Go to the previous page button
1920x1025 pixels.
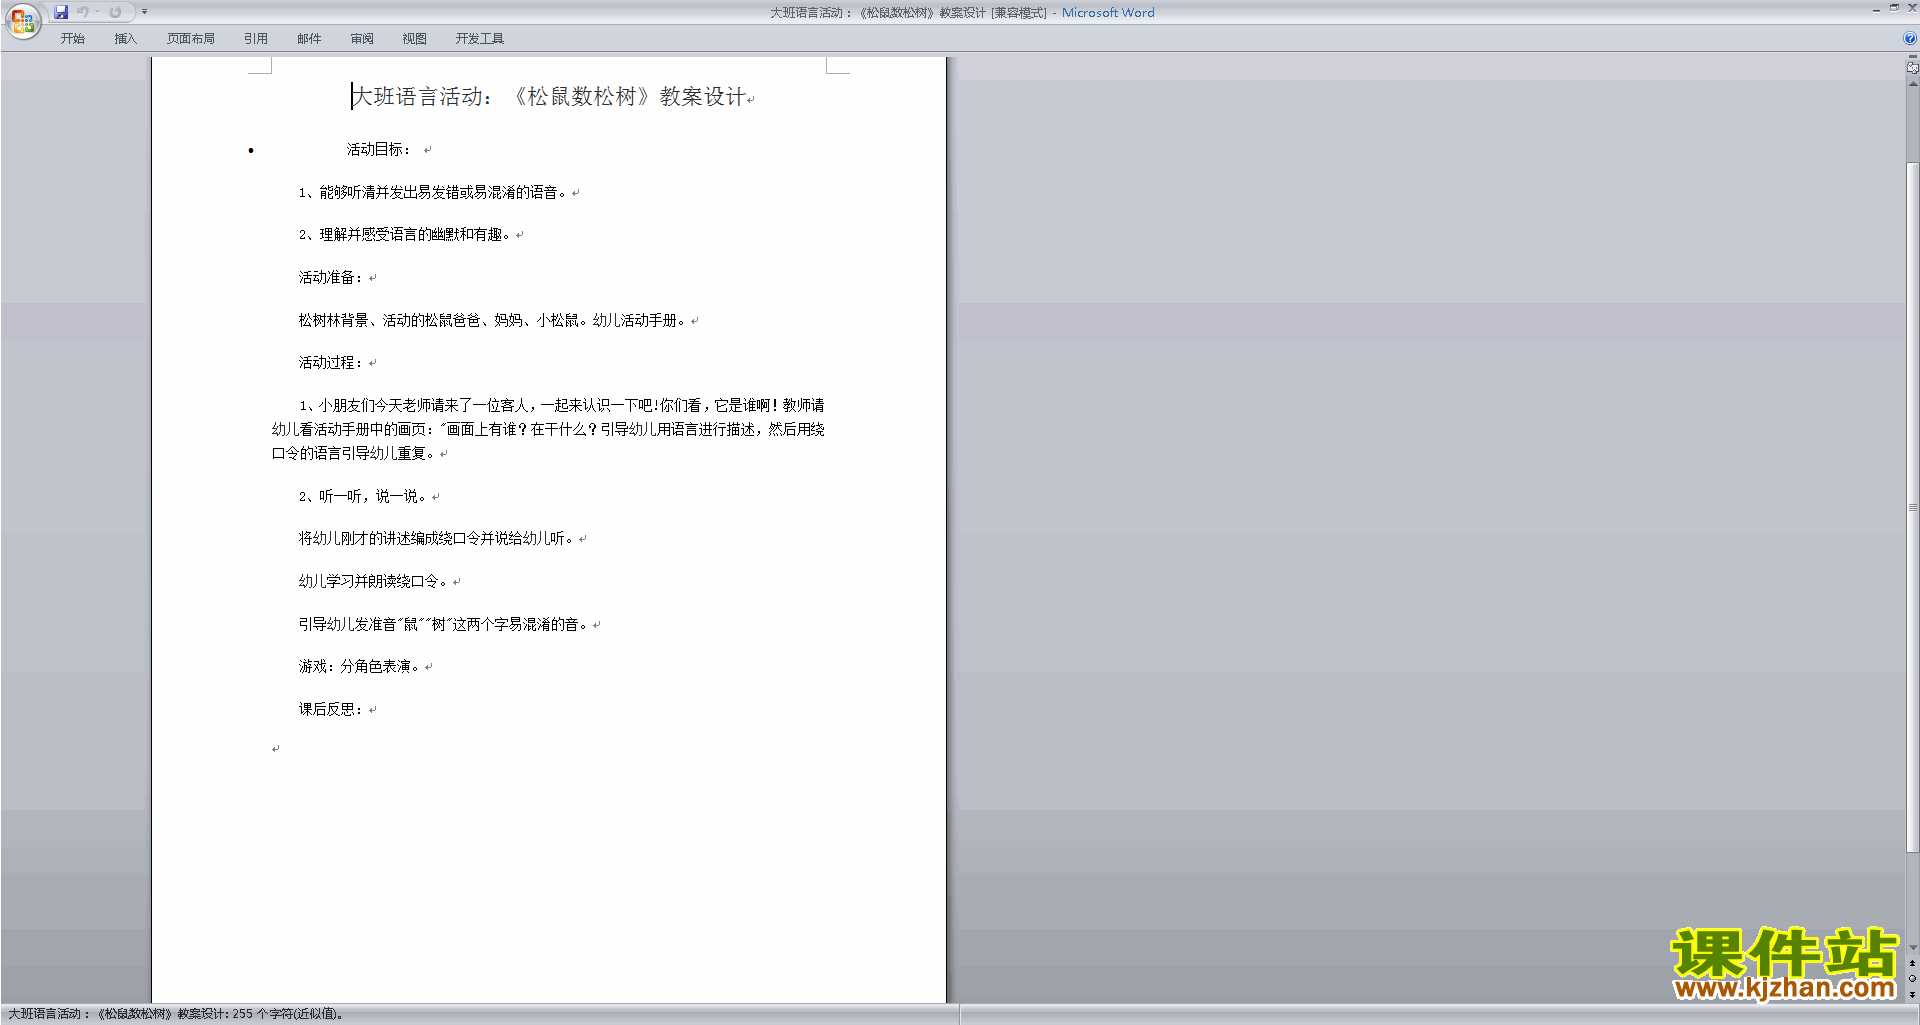(x=1912, y=963)
